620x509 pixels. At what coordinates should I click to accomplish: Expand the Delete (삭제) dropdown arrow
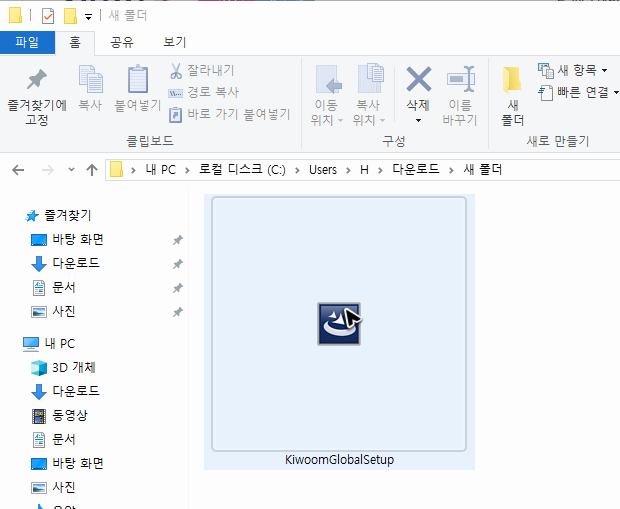pos(418,120)
